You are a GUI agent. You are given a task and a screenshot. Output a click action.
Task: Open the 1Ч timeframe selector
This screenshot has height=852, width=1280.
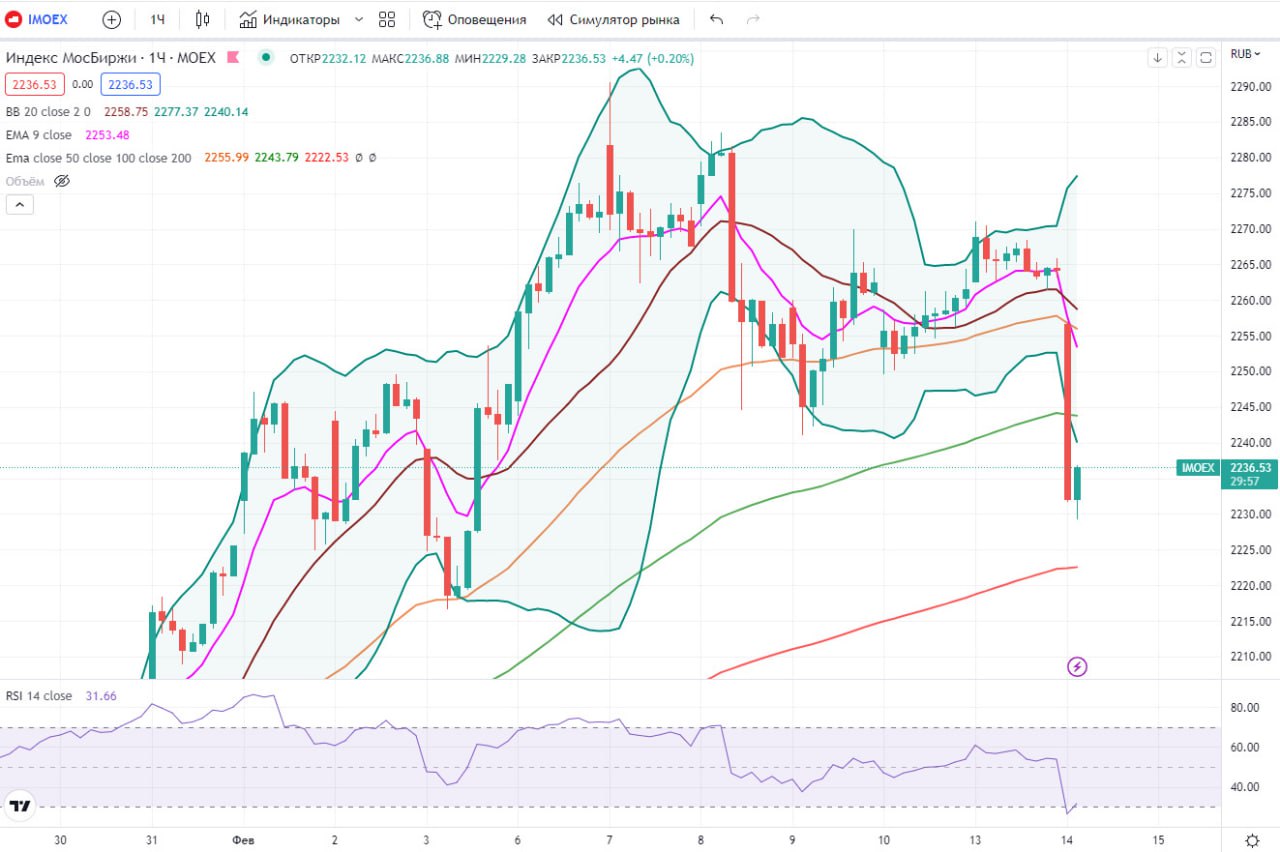click(x=158, y=19)
